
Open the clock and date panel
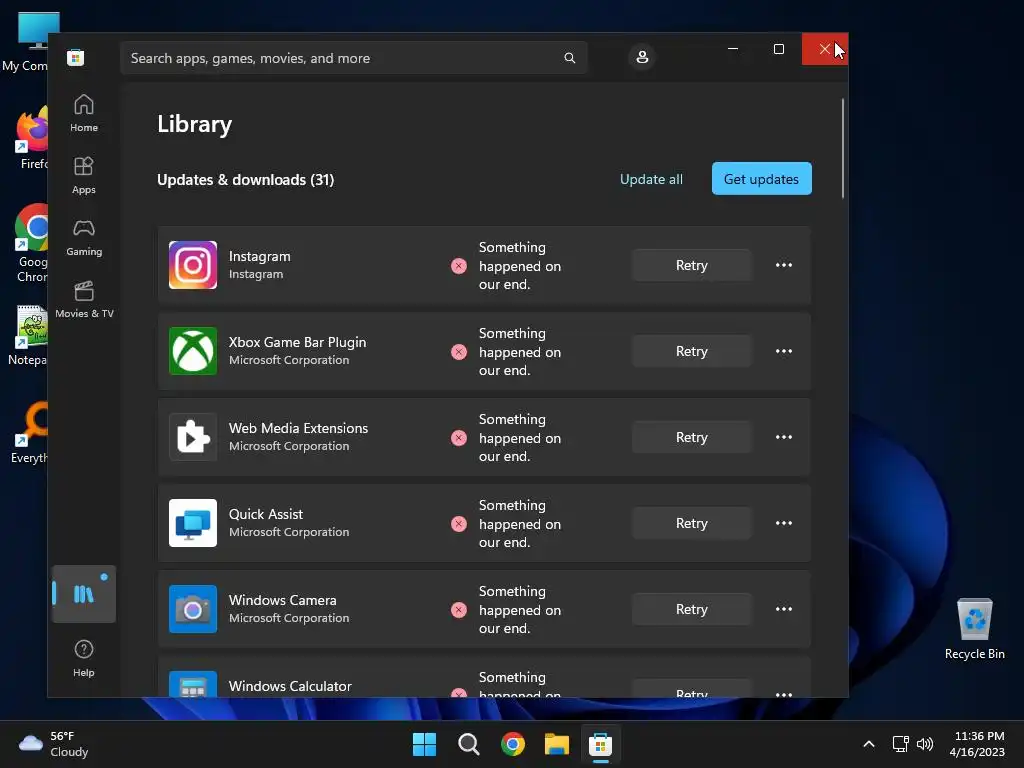click(977, 744)
